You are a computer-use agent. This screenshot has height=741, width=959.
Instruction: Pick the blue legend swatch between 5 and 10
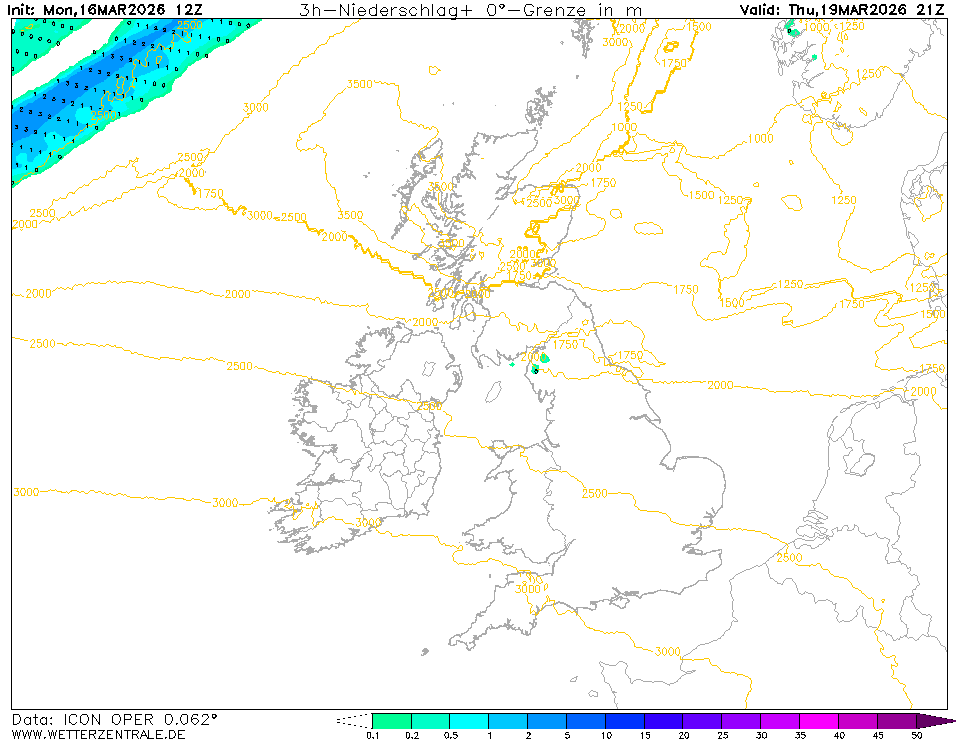coord(586,720)
